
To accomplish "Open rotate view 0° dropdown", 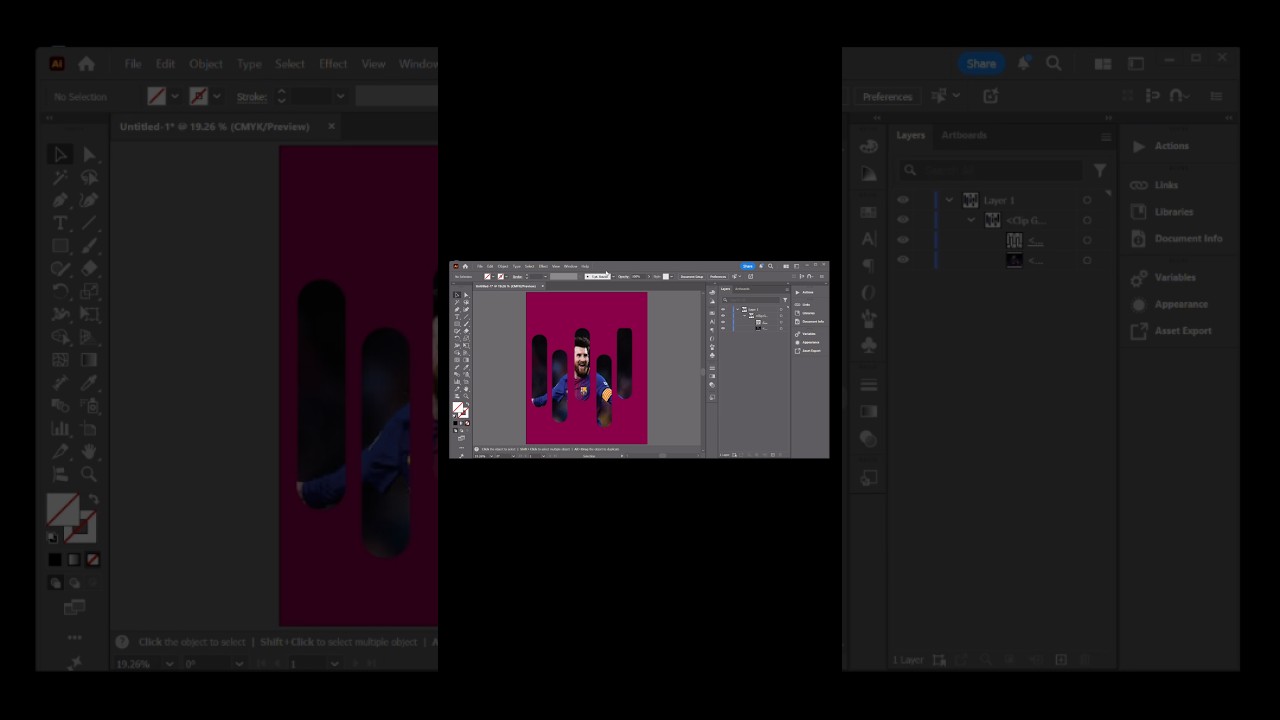I will pos(238,664).
